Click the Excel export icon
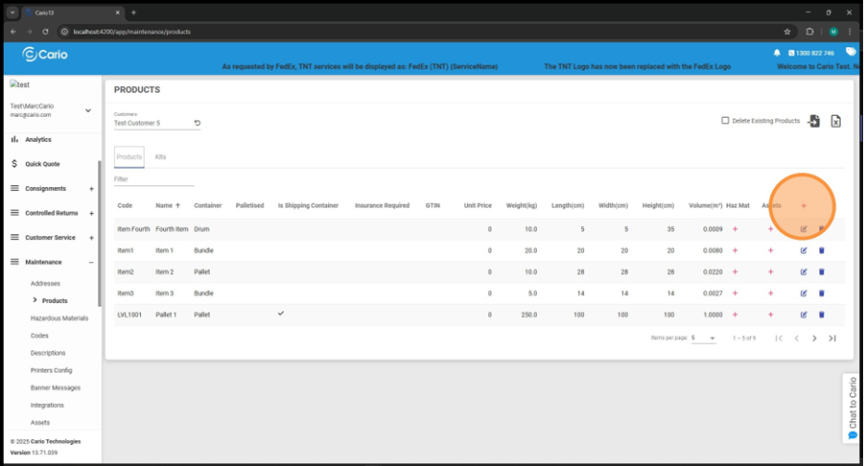 (836, 121)
